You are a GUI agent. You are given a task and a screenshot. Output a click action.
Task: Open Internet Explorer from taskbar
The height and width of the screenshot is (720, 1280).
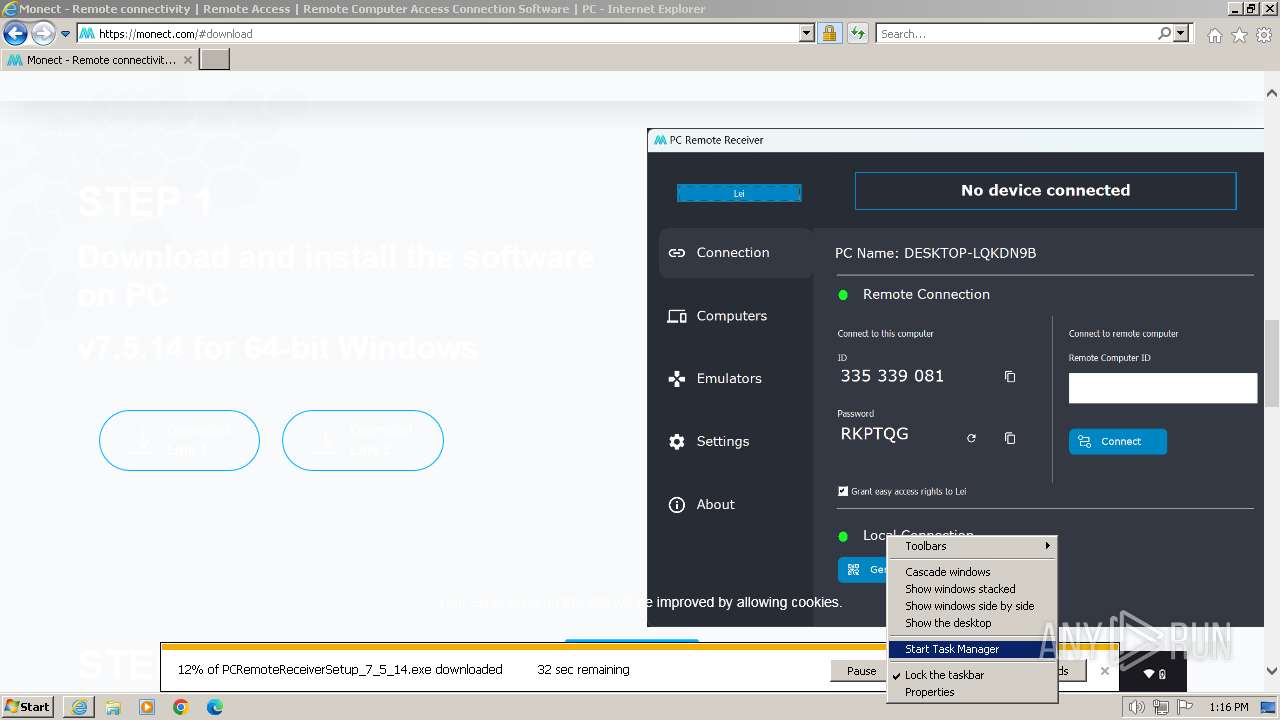tap(78, 707)
